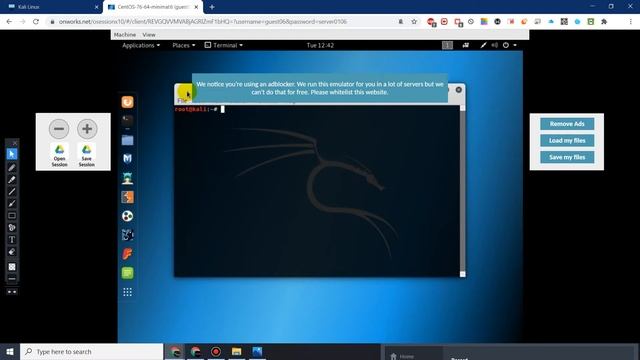Select the stamp shapes tool

12,227
